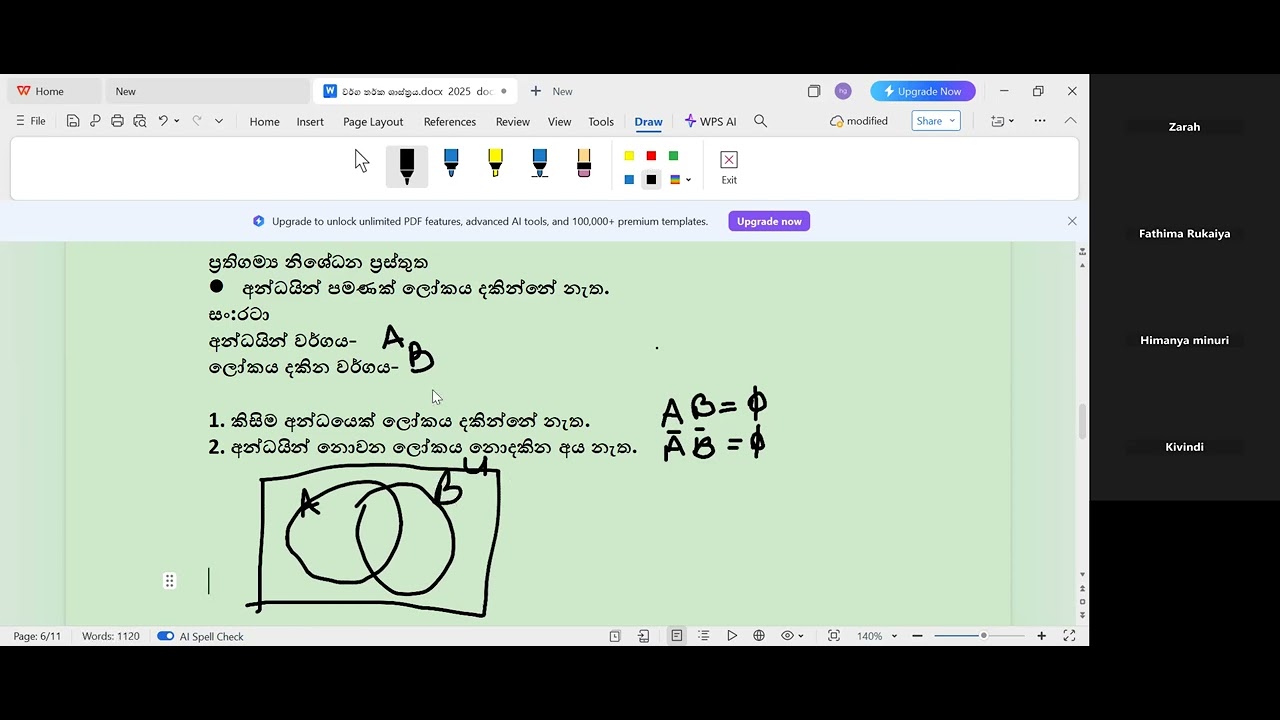This screenshot has width=1280, height=720.
Task: Click the Words: 1120 counter
Action: pos(111,636)
